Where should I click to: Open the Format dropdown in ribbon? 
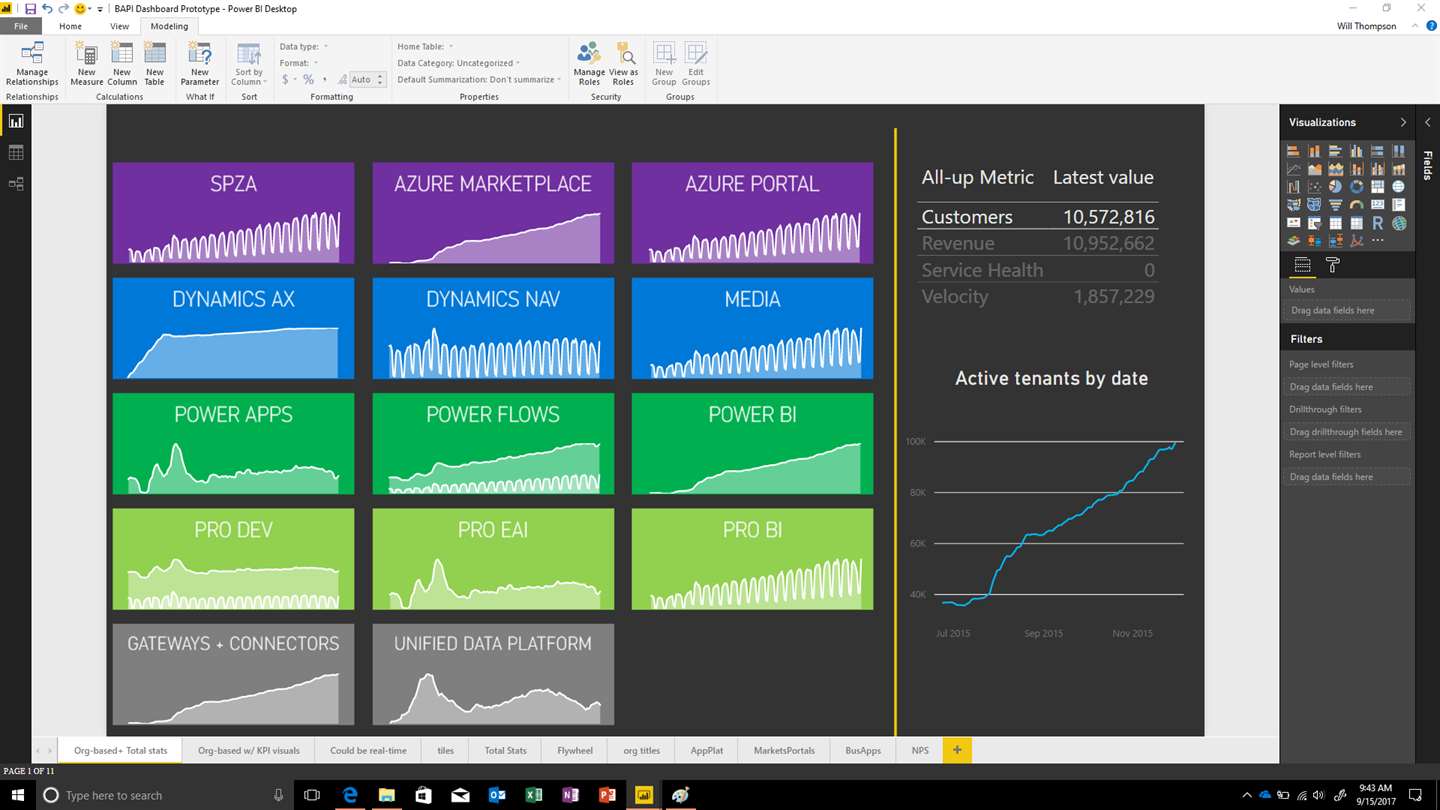pos(299,63)
